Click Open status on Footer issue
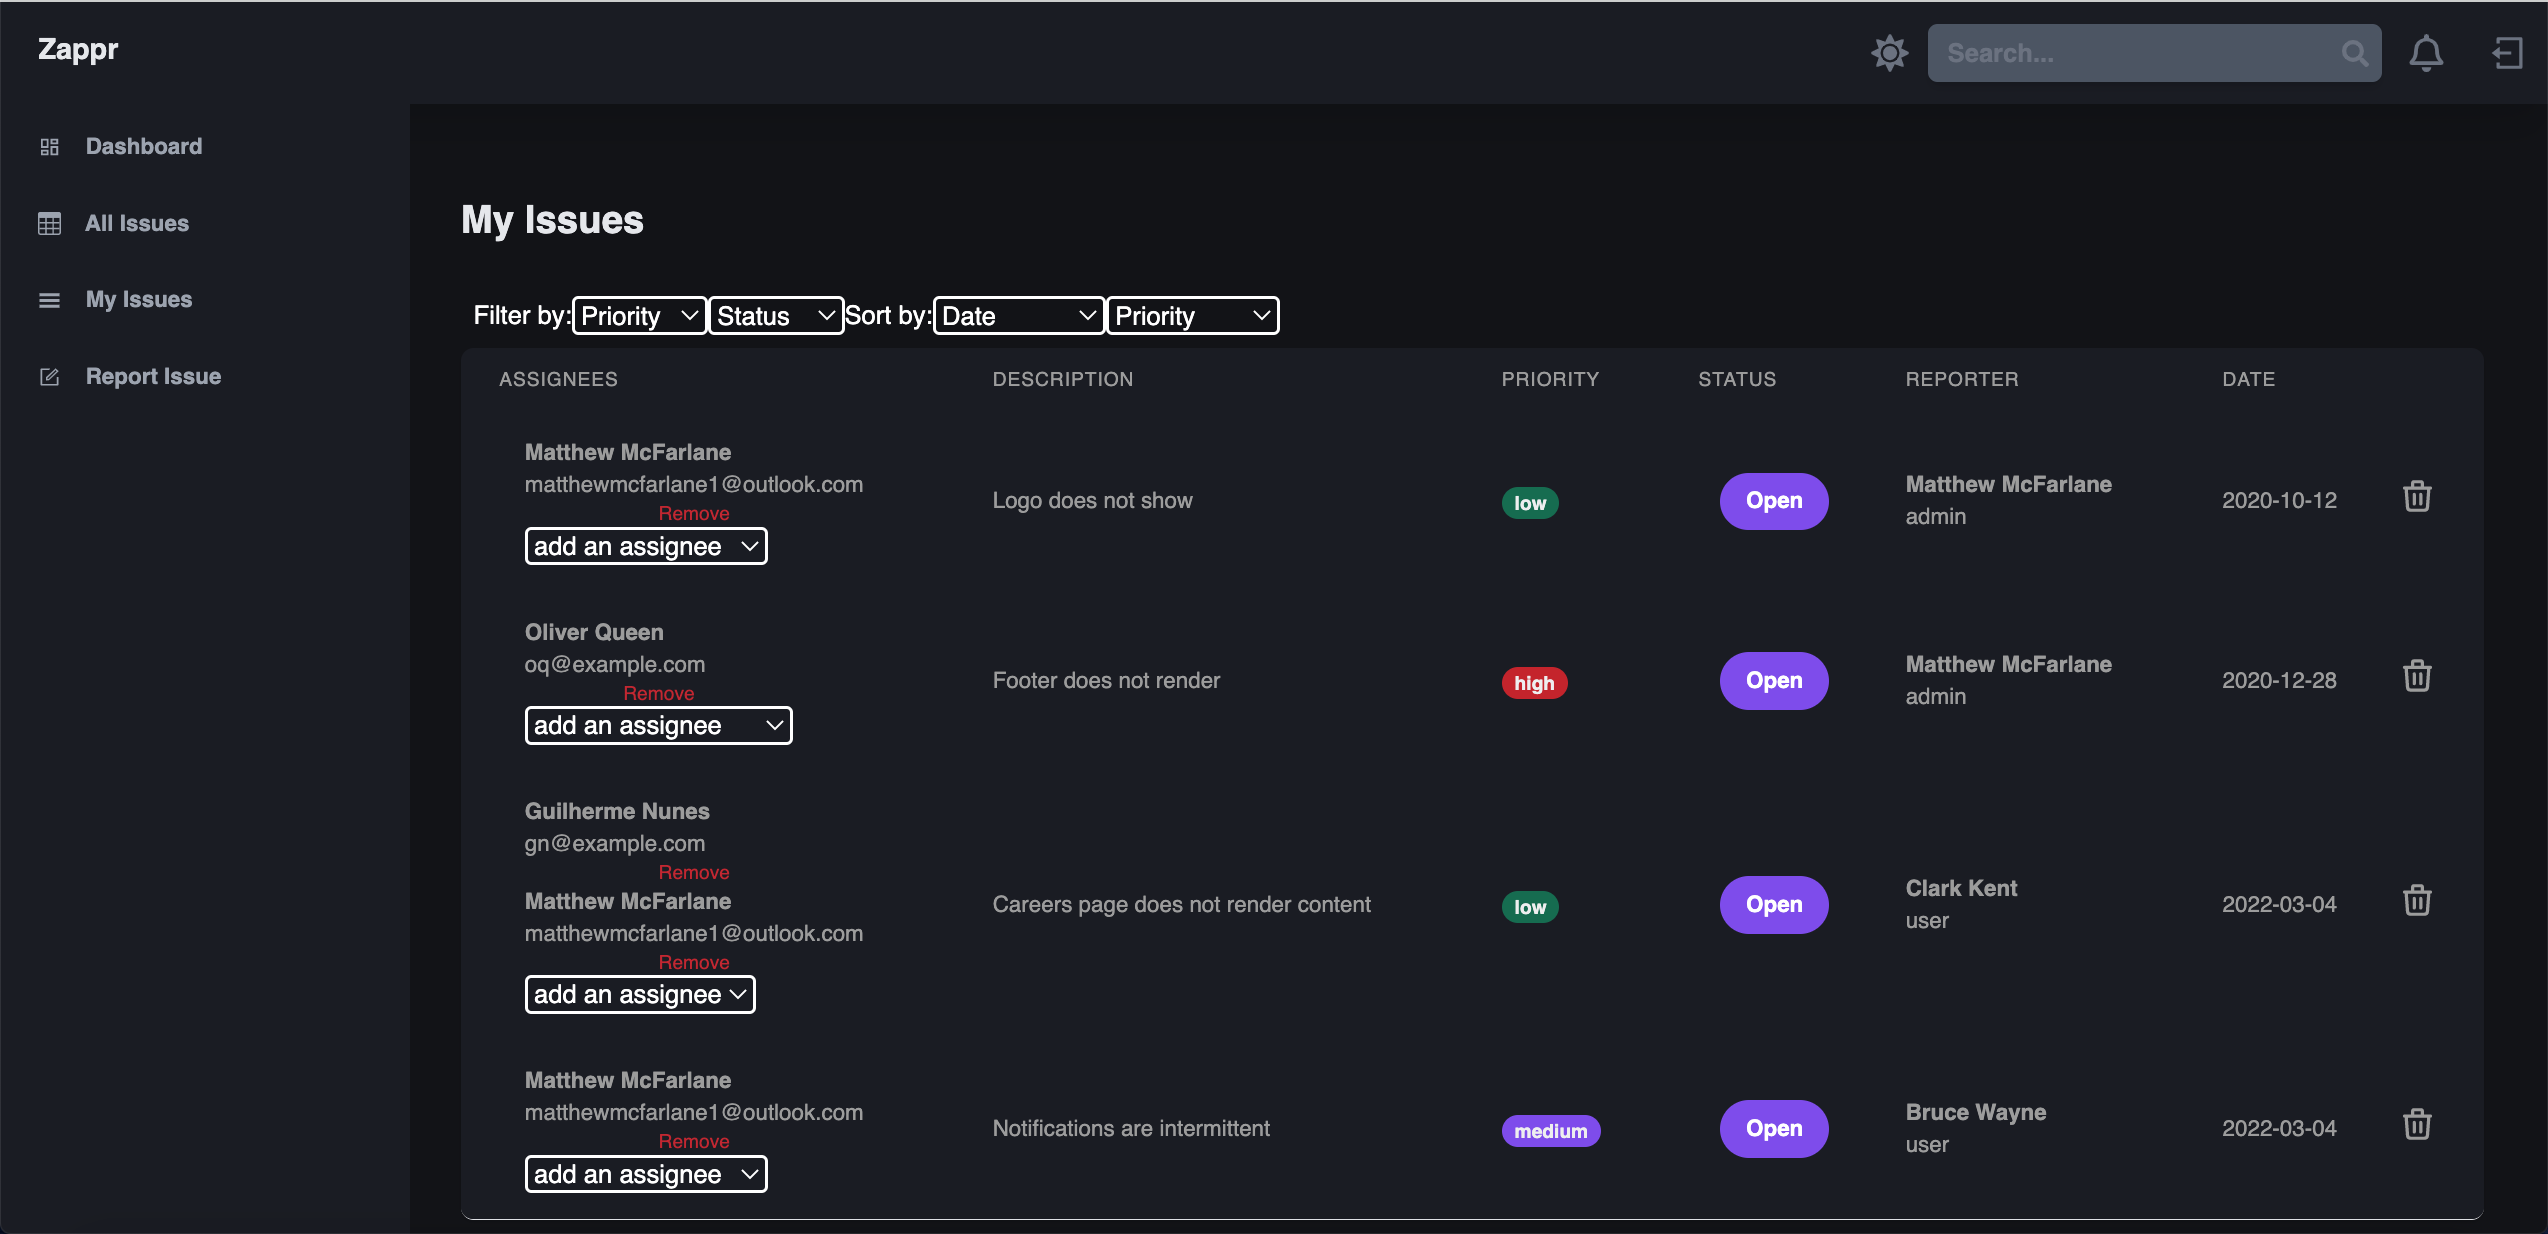 tap(1773, 681)
